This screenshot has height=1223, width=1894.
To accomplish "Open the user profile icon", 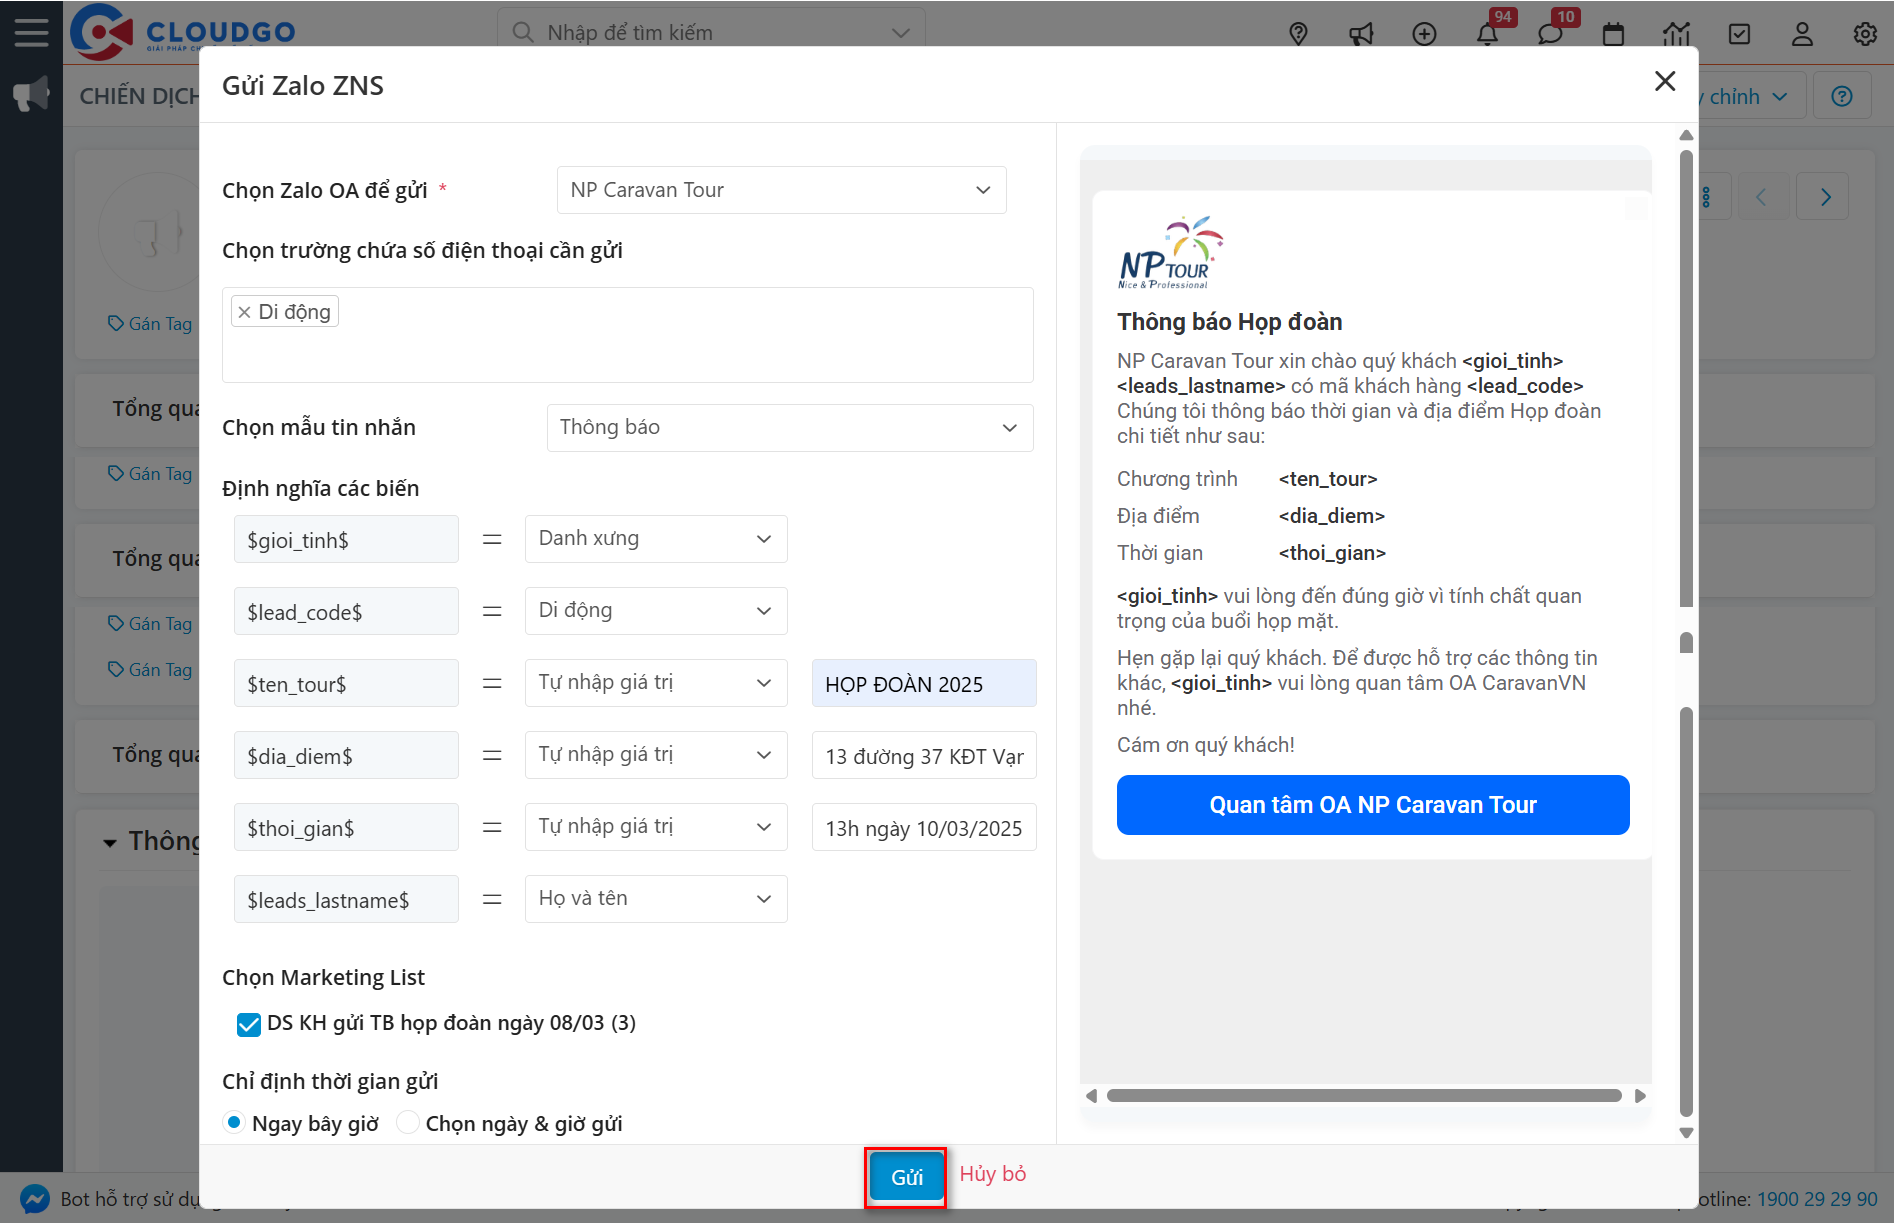I will (x=1802, y=33).
